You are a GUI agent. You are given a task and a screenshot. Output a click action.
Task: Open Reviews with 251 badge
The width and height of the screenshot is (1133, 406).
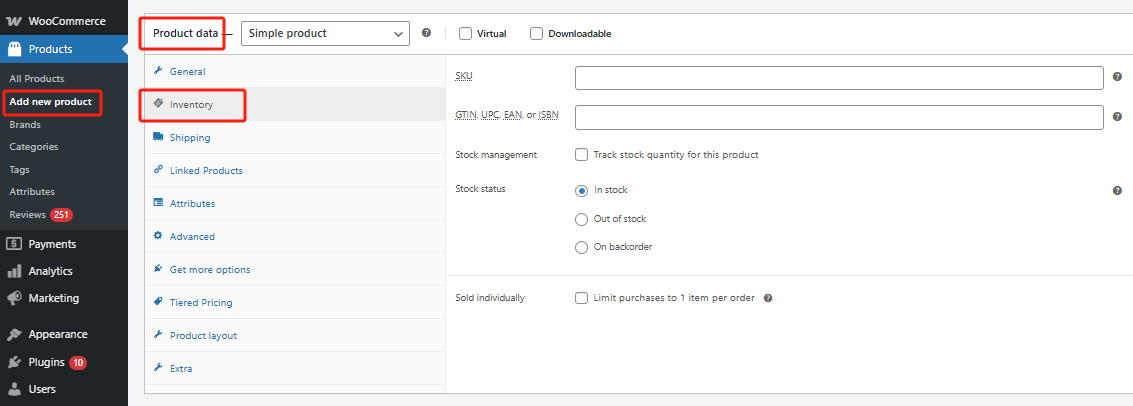point(41,215)
